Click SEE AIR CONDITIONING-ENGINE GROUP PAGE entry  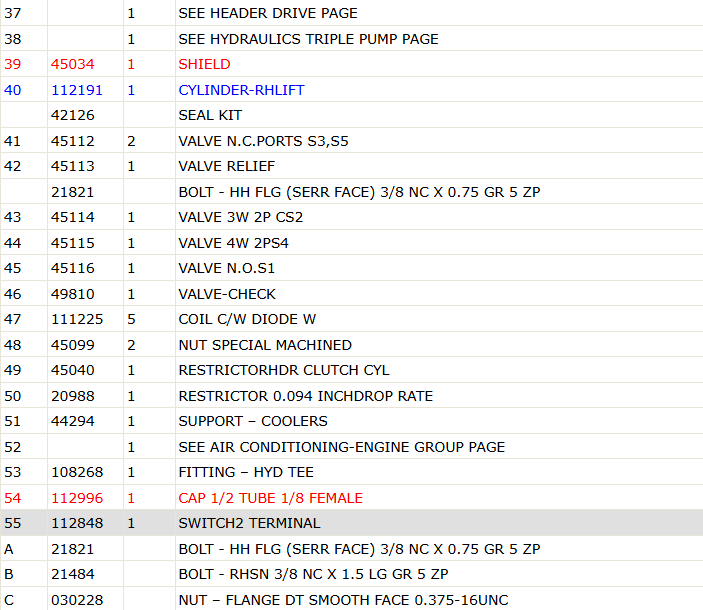341,447
